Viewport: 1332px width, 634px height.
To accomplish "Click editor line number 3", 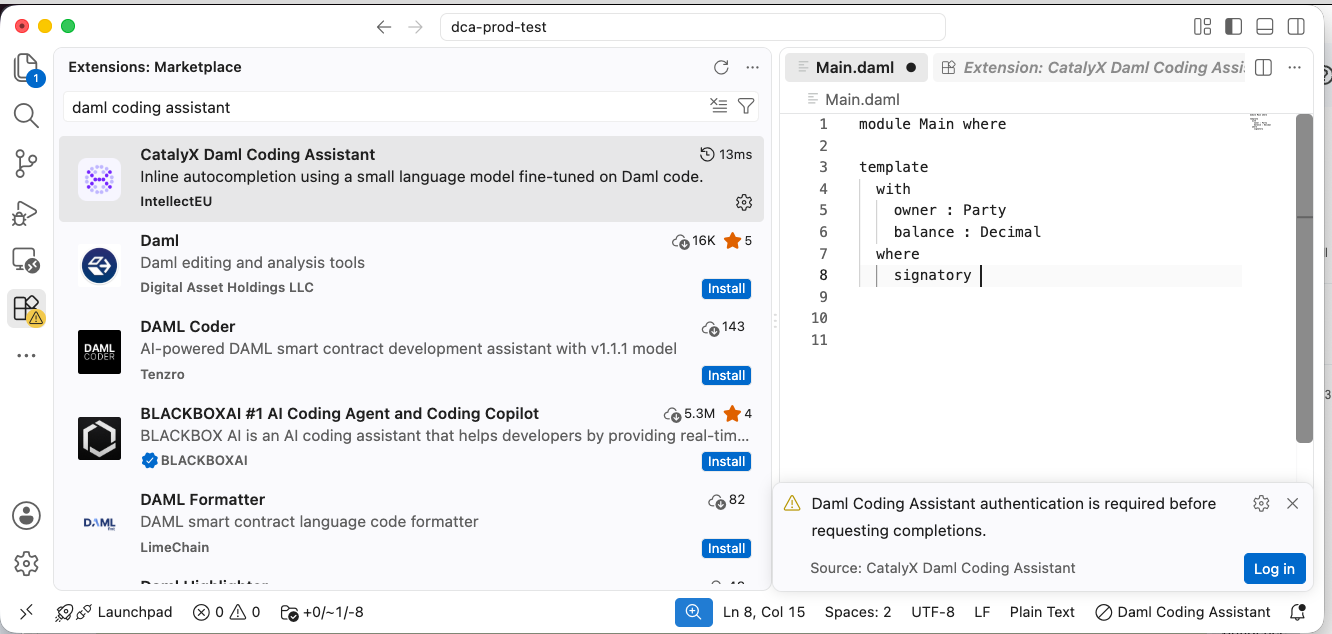I will click(823, 167).
